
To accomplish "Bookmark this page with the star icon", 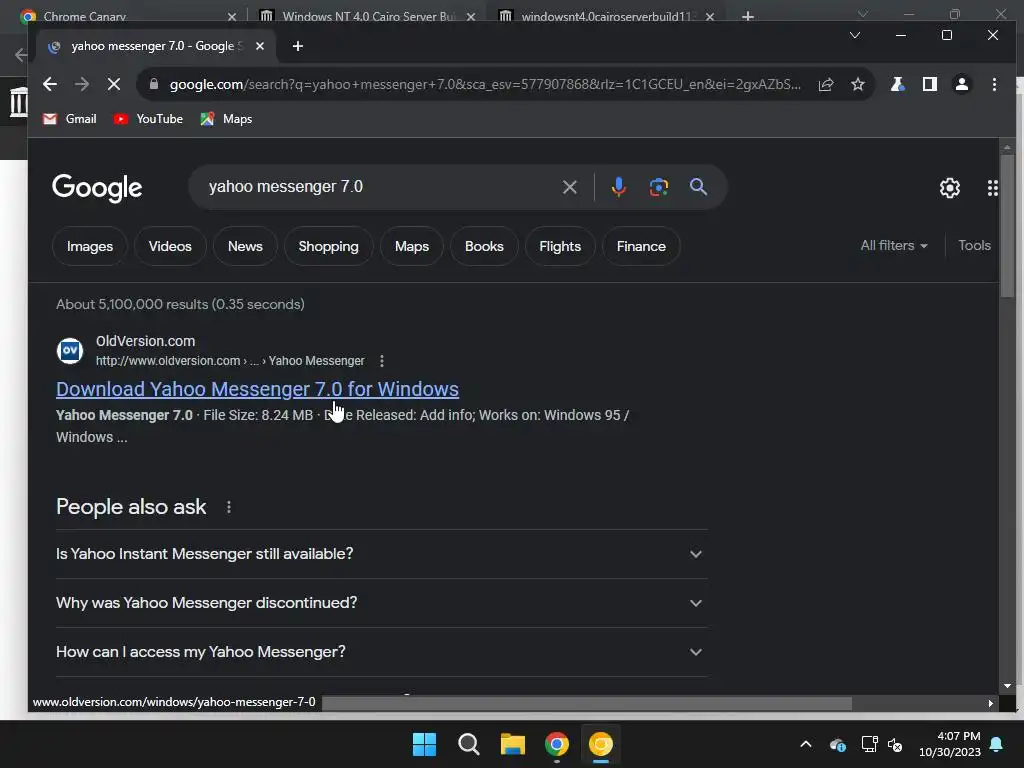I will 858,84.
